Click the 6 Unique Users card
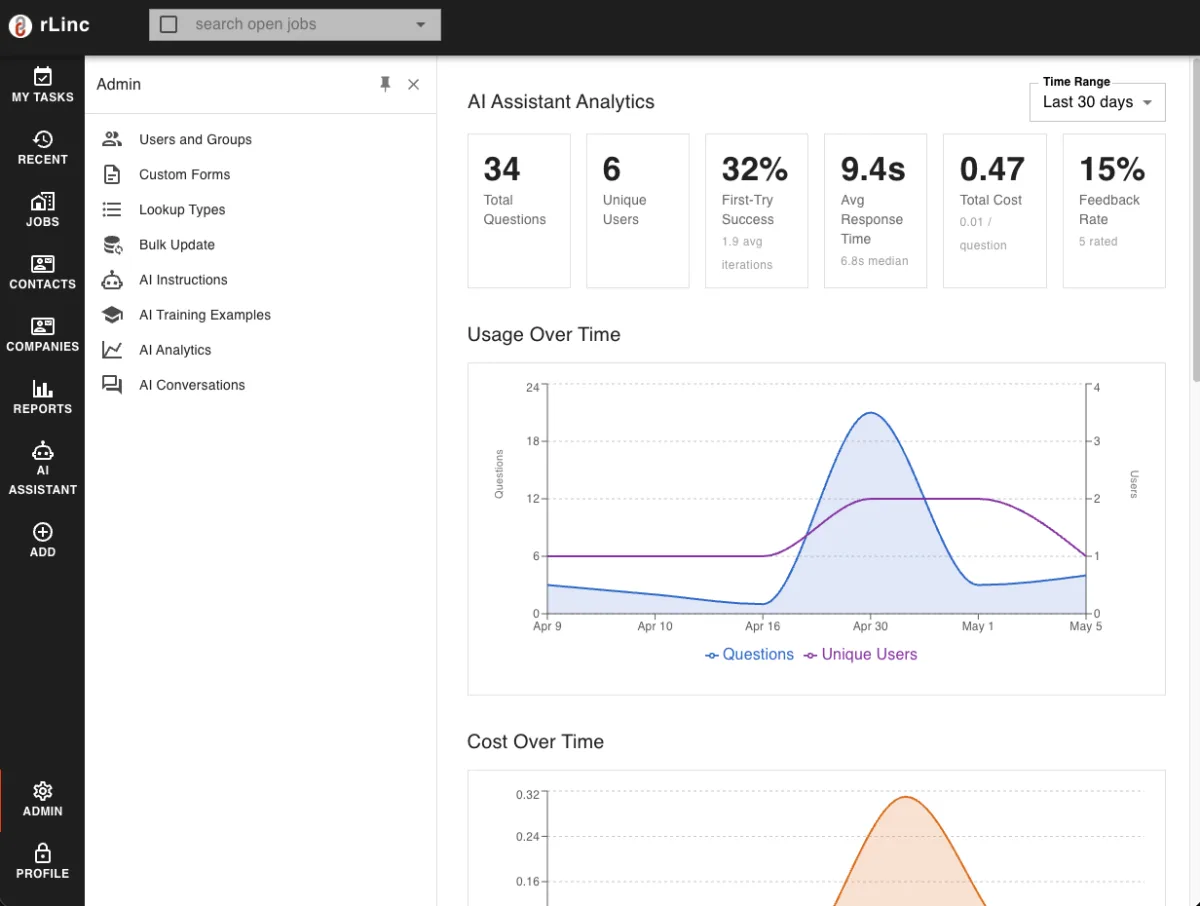The width and height of the screenshot is (1200, 906). click(x=637, y=211)
